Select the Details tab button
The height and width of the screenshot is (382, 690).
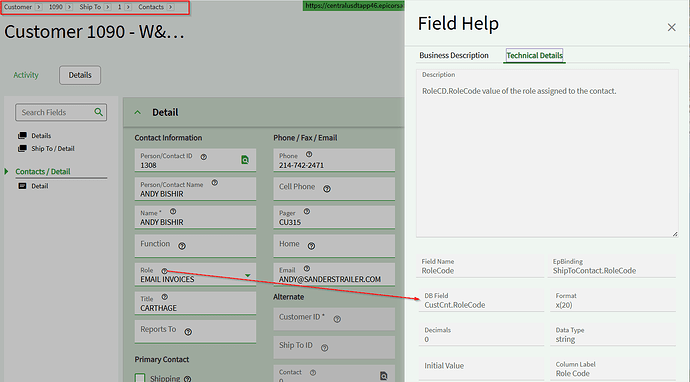pyautogui.click(x=80, y=75)
